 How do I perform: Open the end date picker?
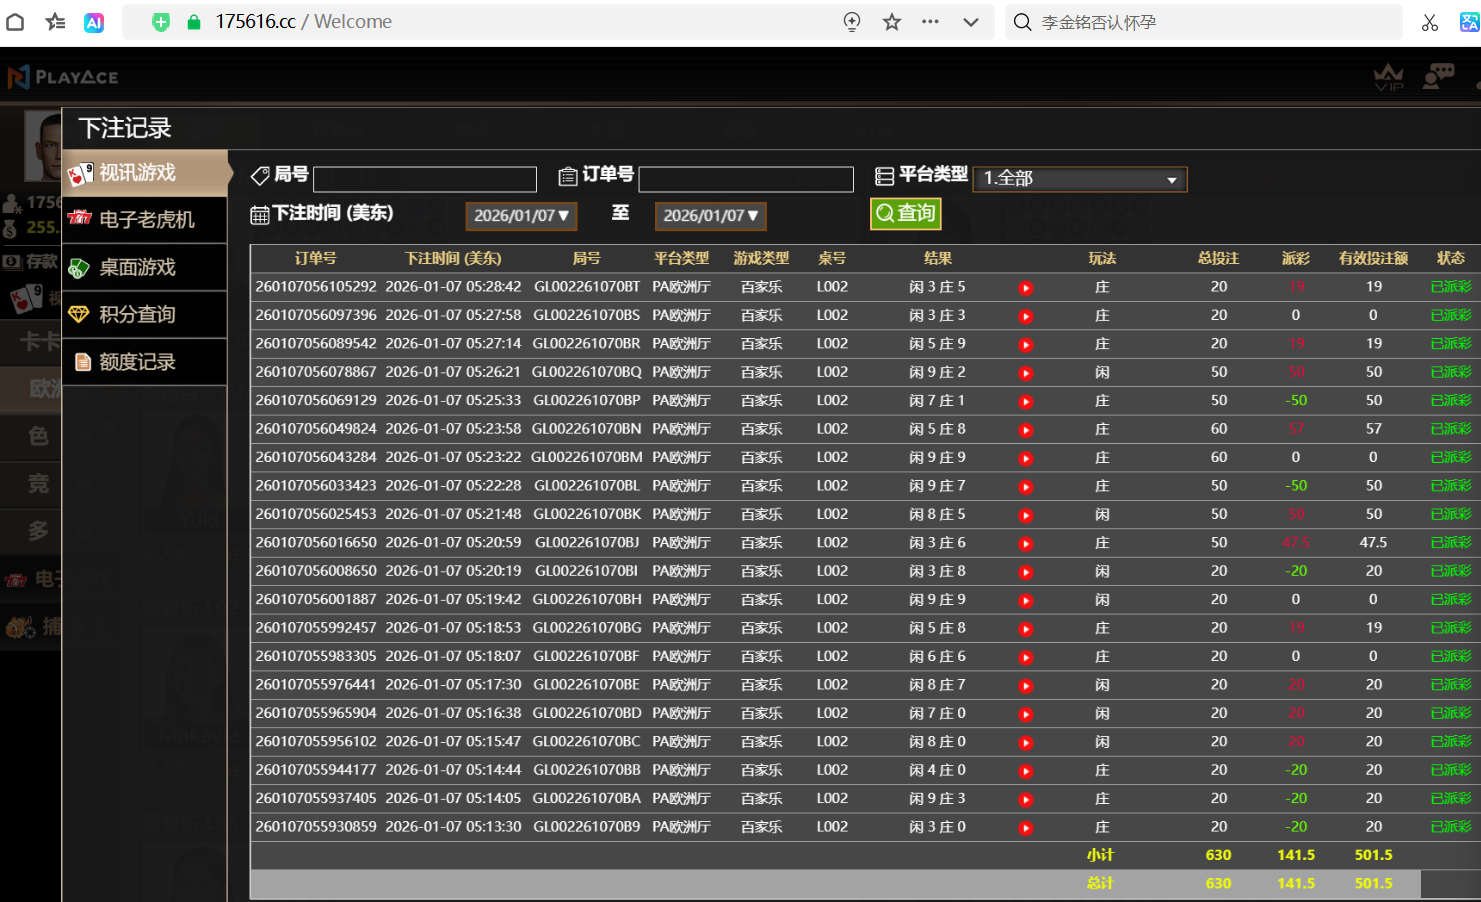point(710,216)
